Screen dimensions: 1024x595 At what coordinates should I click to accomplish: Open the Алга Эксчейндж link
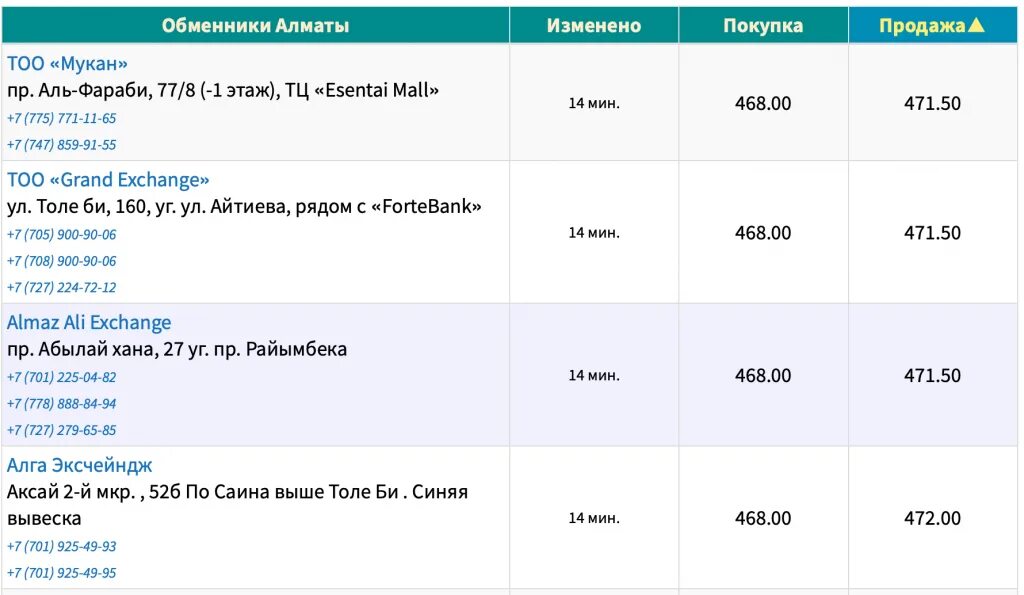click(79, 465)
